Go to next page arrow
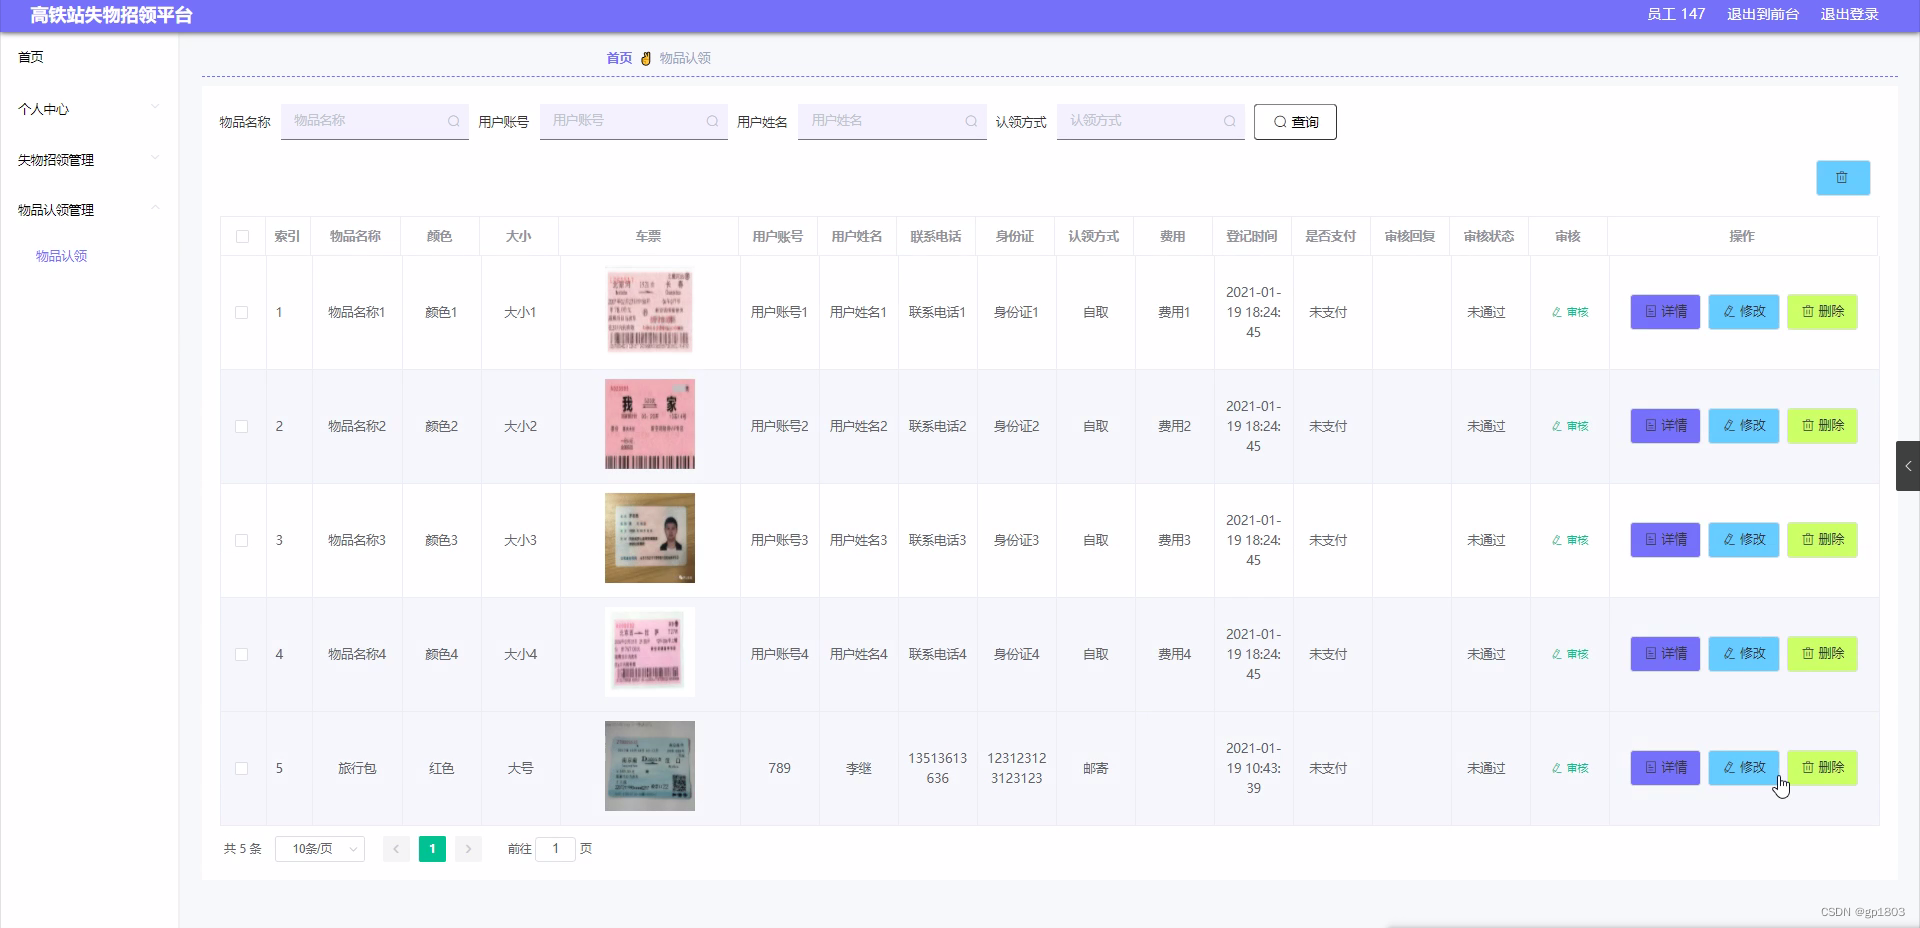Image resolution: width=1920 pixels, height=928 pixels. [468, 849]
